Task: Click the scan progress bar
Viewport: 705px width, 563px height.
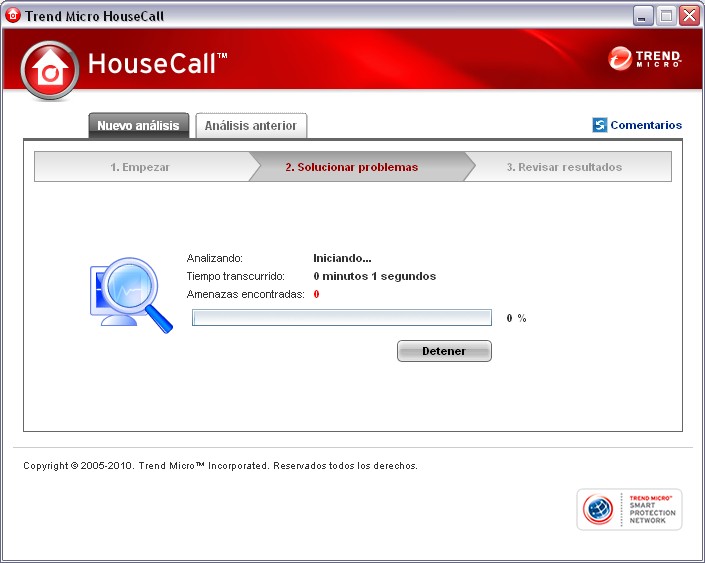Action: 342,317
